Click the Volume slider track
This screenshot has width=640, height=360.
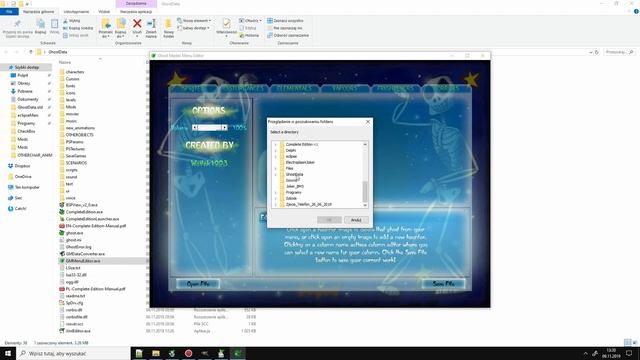click(210, 128)
